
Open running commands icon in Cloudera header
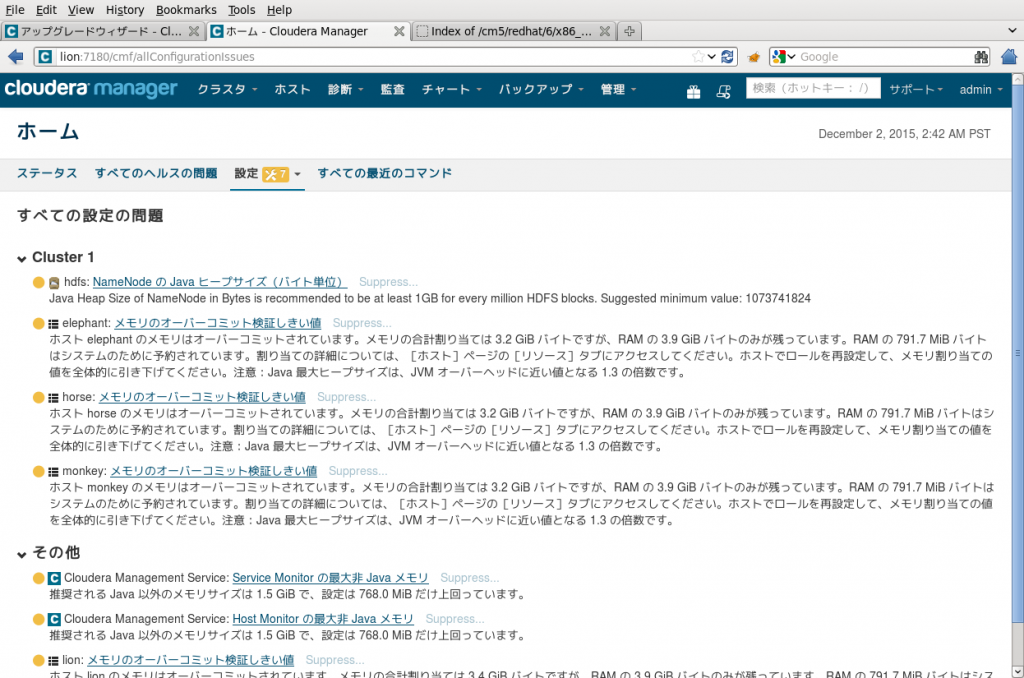pyautogui.click(x=724, y=91)
